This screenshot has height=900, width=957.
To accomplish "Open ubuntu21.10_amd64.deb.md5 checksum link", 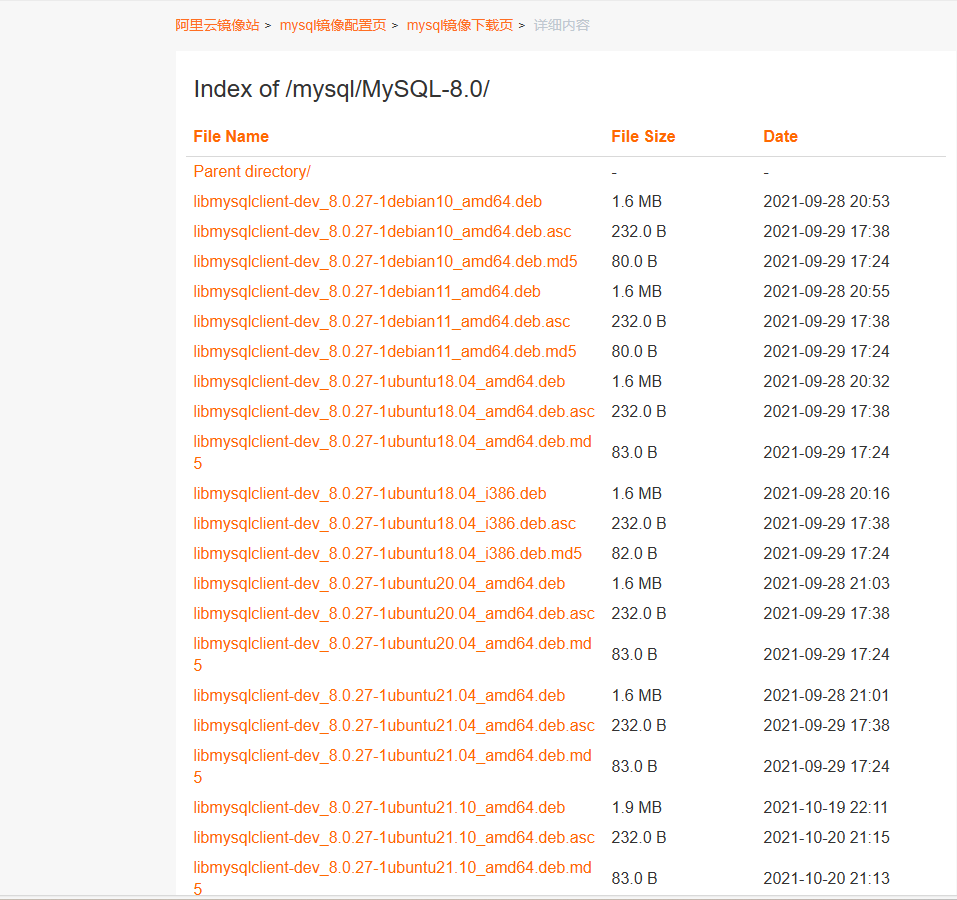I will [x=392, y=878].
